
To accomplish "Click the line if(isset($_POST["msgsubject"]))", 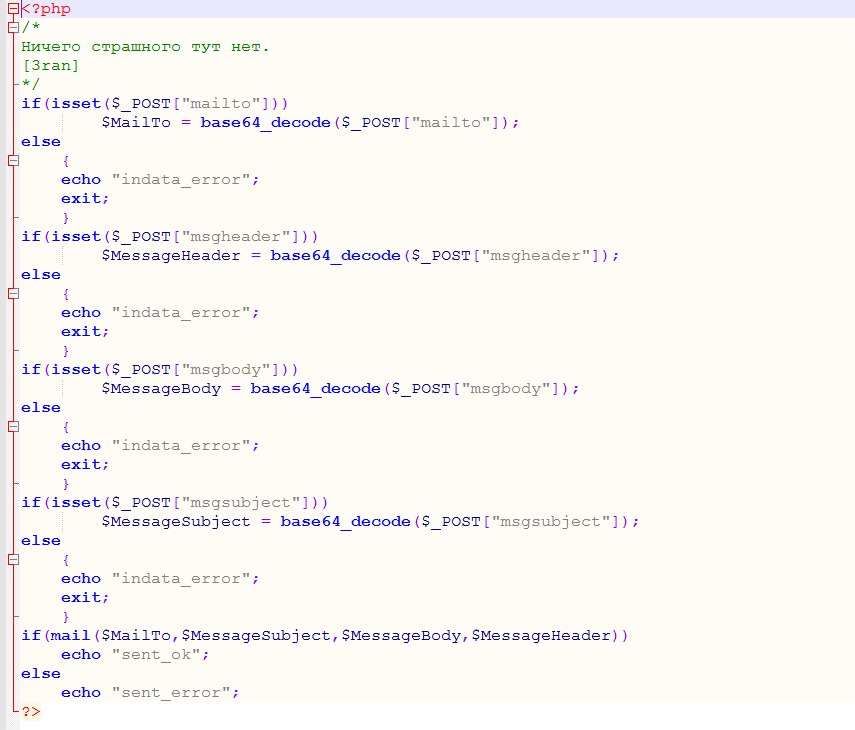I will [174, 503].
